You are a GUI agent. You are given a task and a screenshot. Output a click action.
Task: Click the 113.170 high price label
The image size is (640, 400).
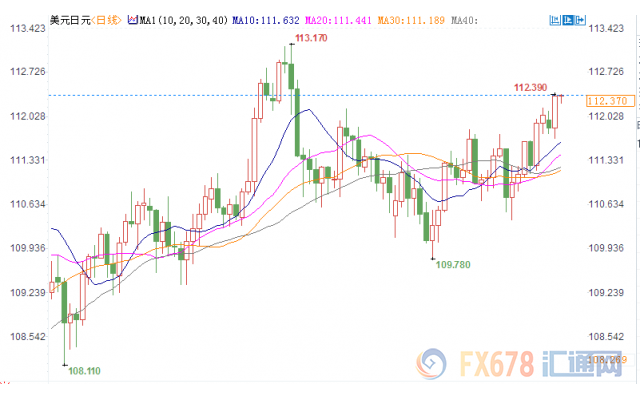click(311, 38)
